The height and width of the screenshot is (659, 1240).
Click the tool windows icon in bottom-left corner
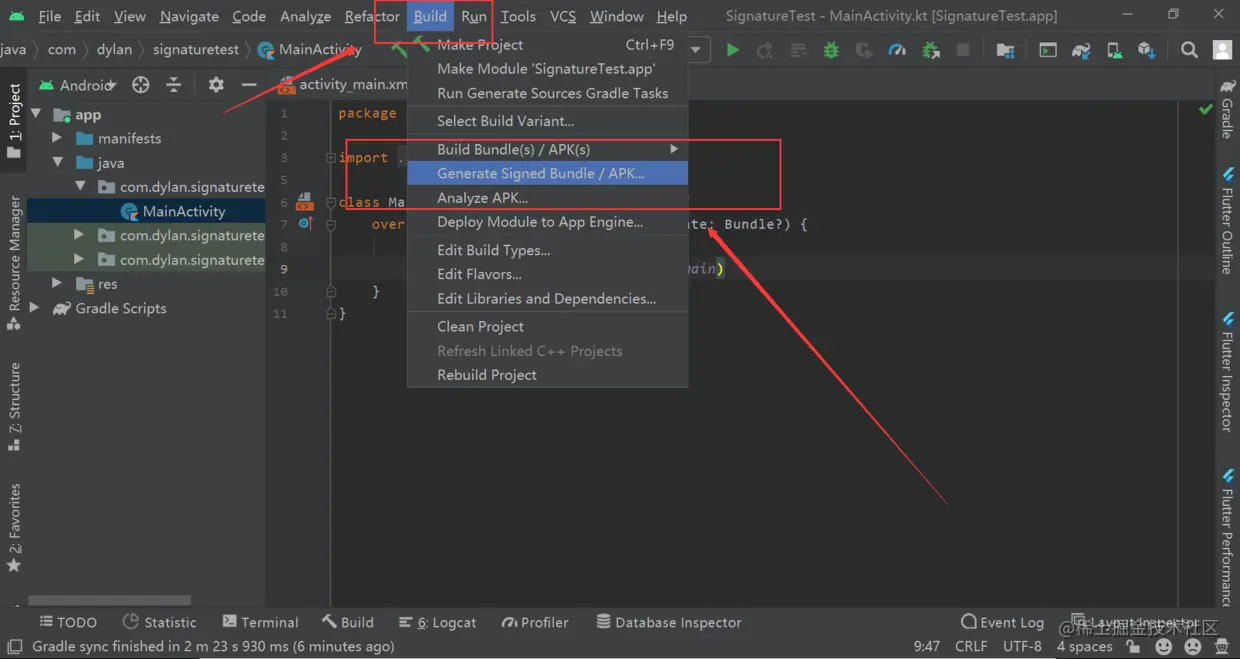click(x=13, y=647)
